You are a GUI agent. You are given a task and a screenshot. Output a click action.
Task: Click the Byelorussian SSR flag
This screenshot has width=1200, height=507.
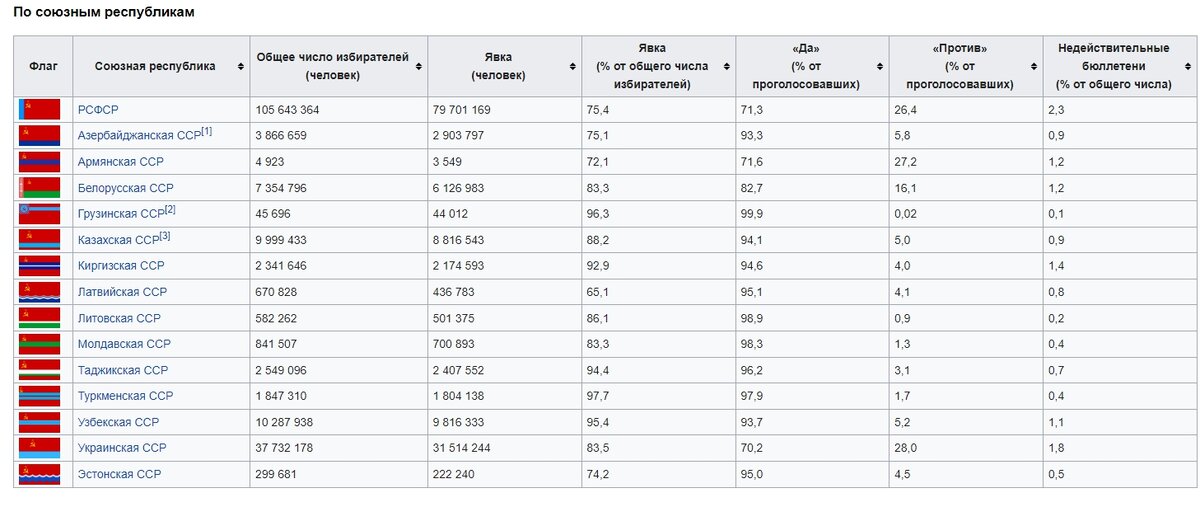pos(40,188)
